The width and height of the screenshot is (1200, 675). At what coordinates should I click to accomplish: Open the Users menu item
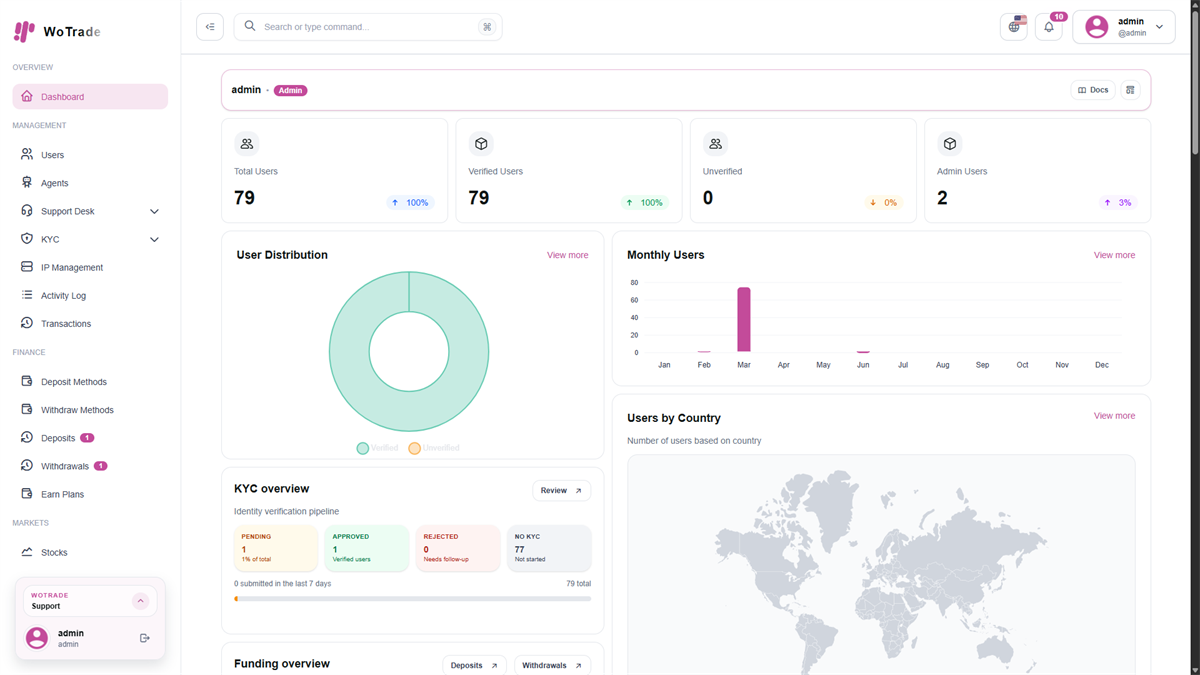click(x=90, y=155)
